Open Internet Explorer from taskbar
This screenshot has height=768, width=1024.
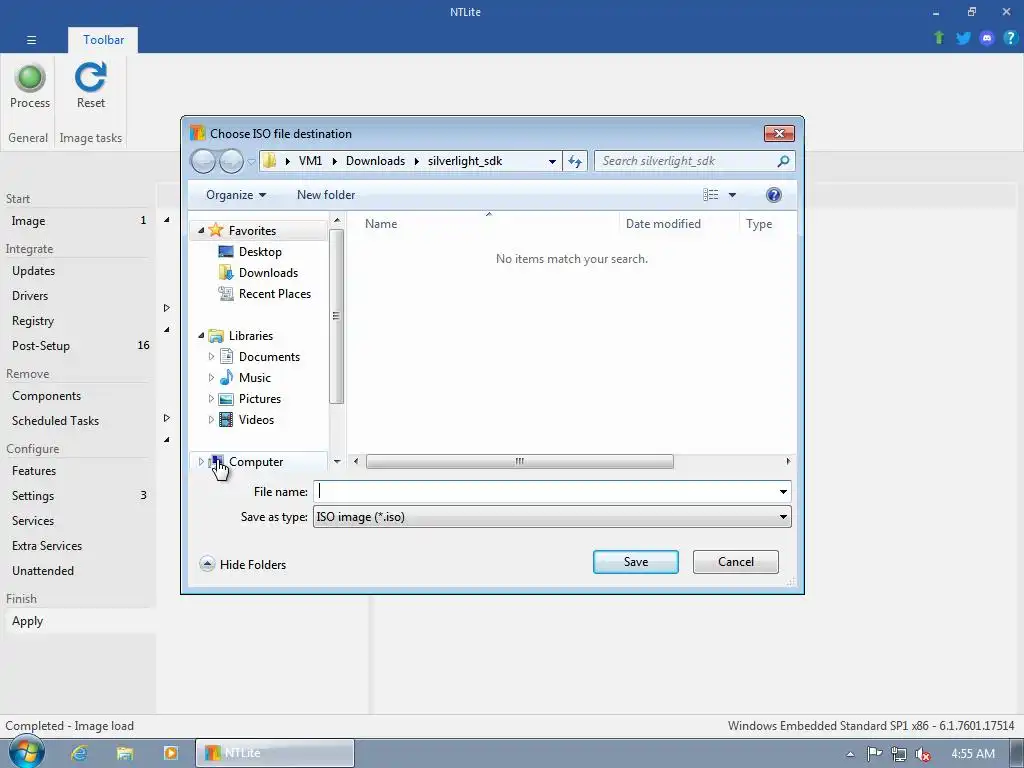(80, 753)
